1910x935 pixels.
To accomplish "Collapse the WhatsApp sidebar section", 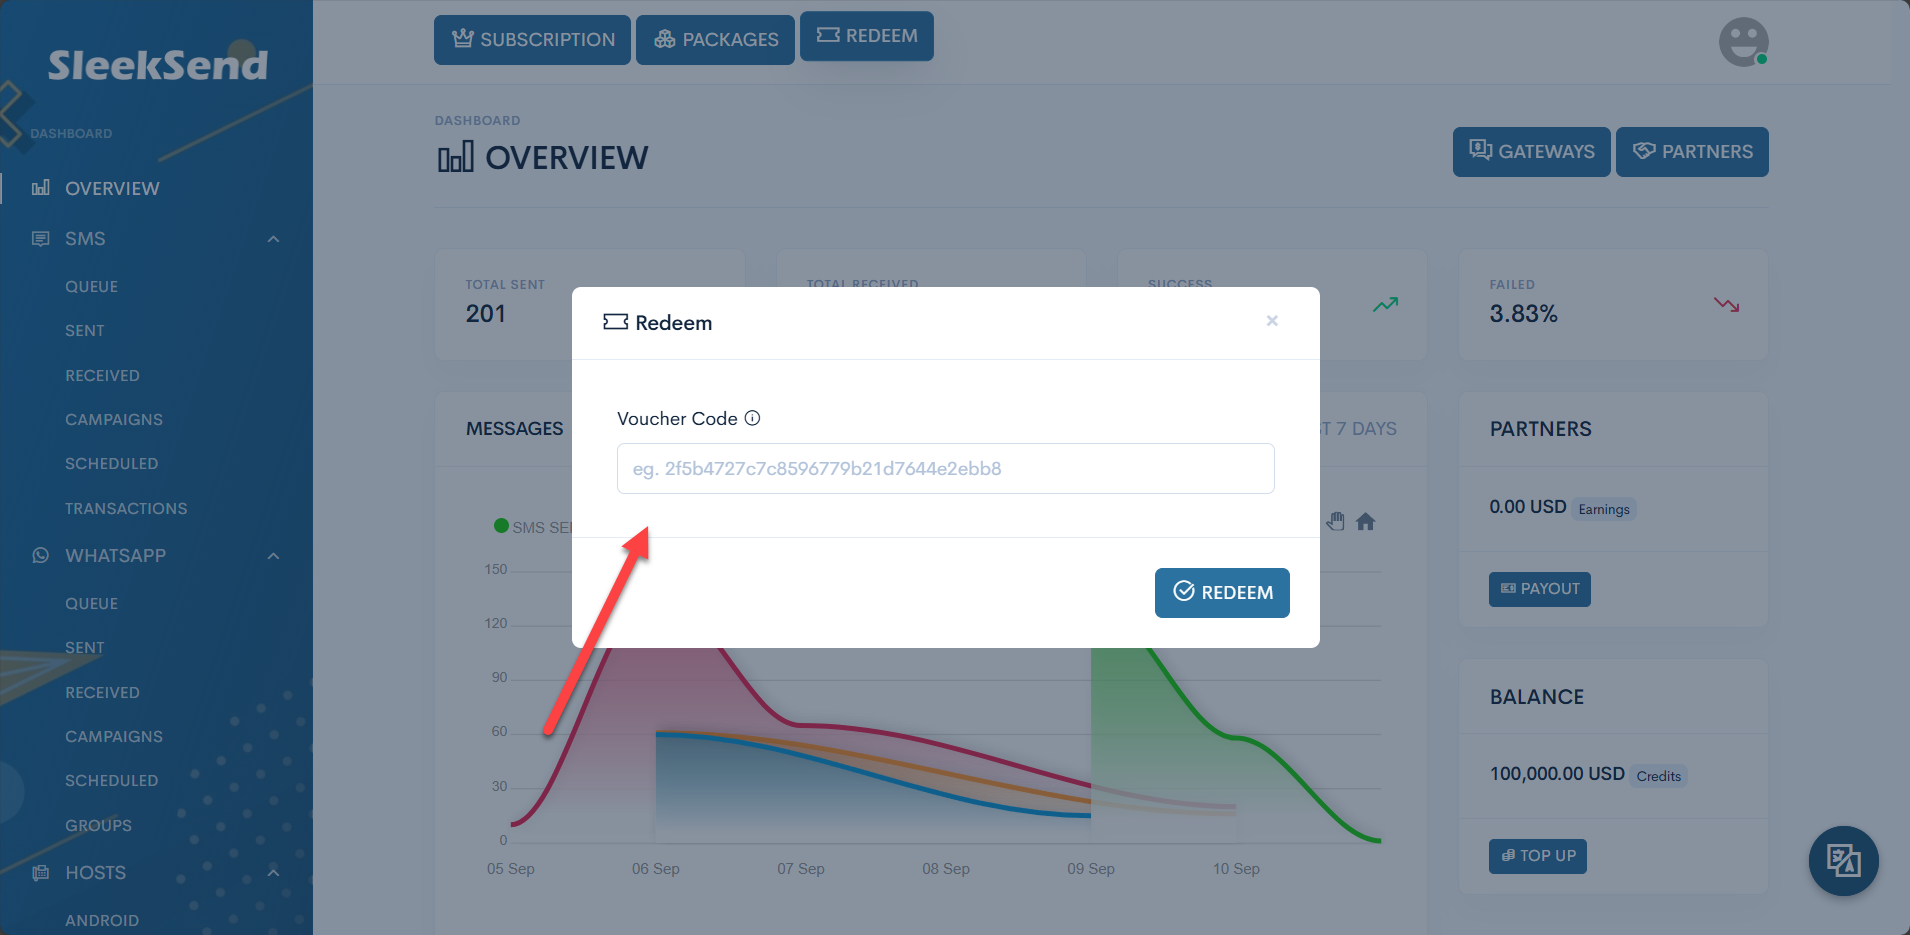I will [x=273, y=556].
